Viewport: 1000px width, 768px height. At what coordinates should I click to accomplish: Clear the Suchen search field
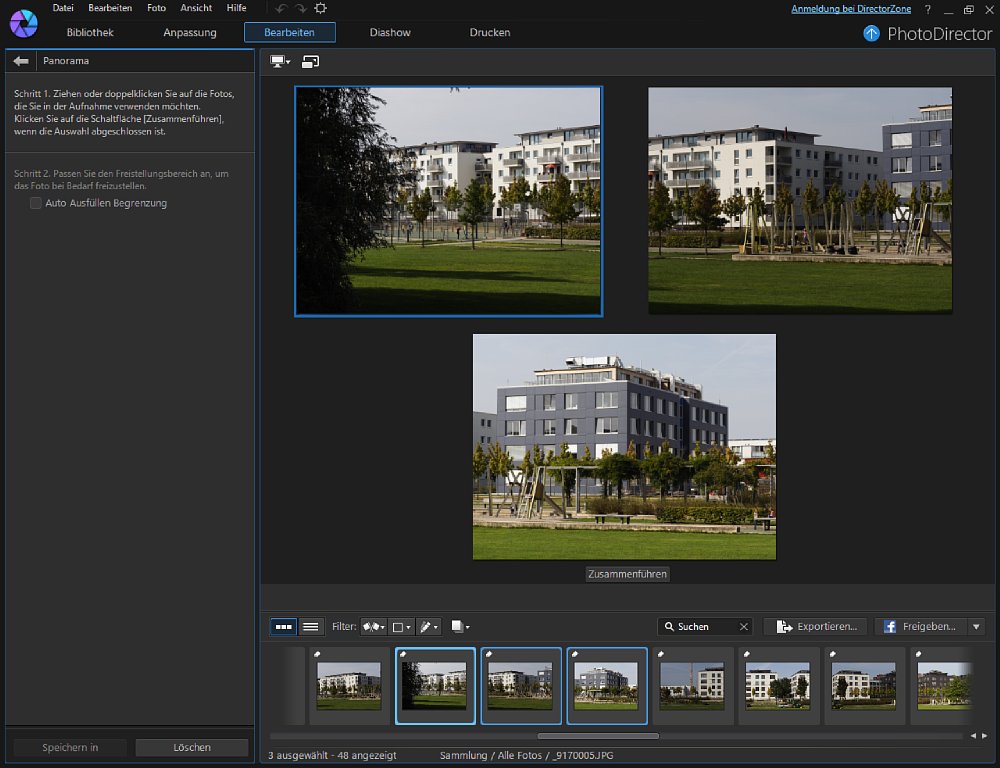click(744, 626)
